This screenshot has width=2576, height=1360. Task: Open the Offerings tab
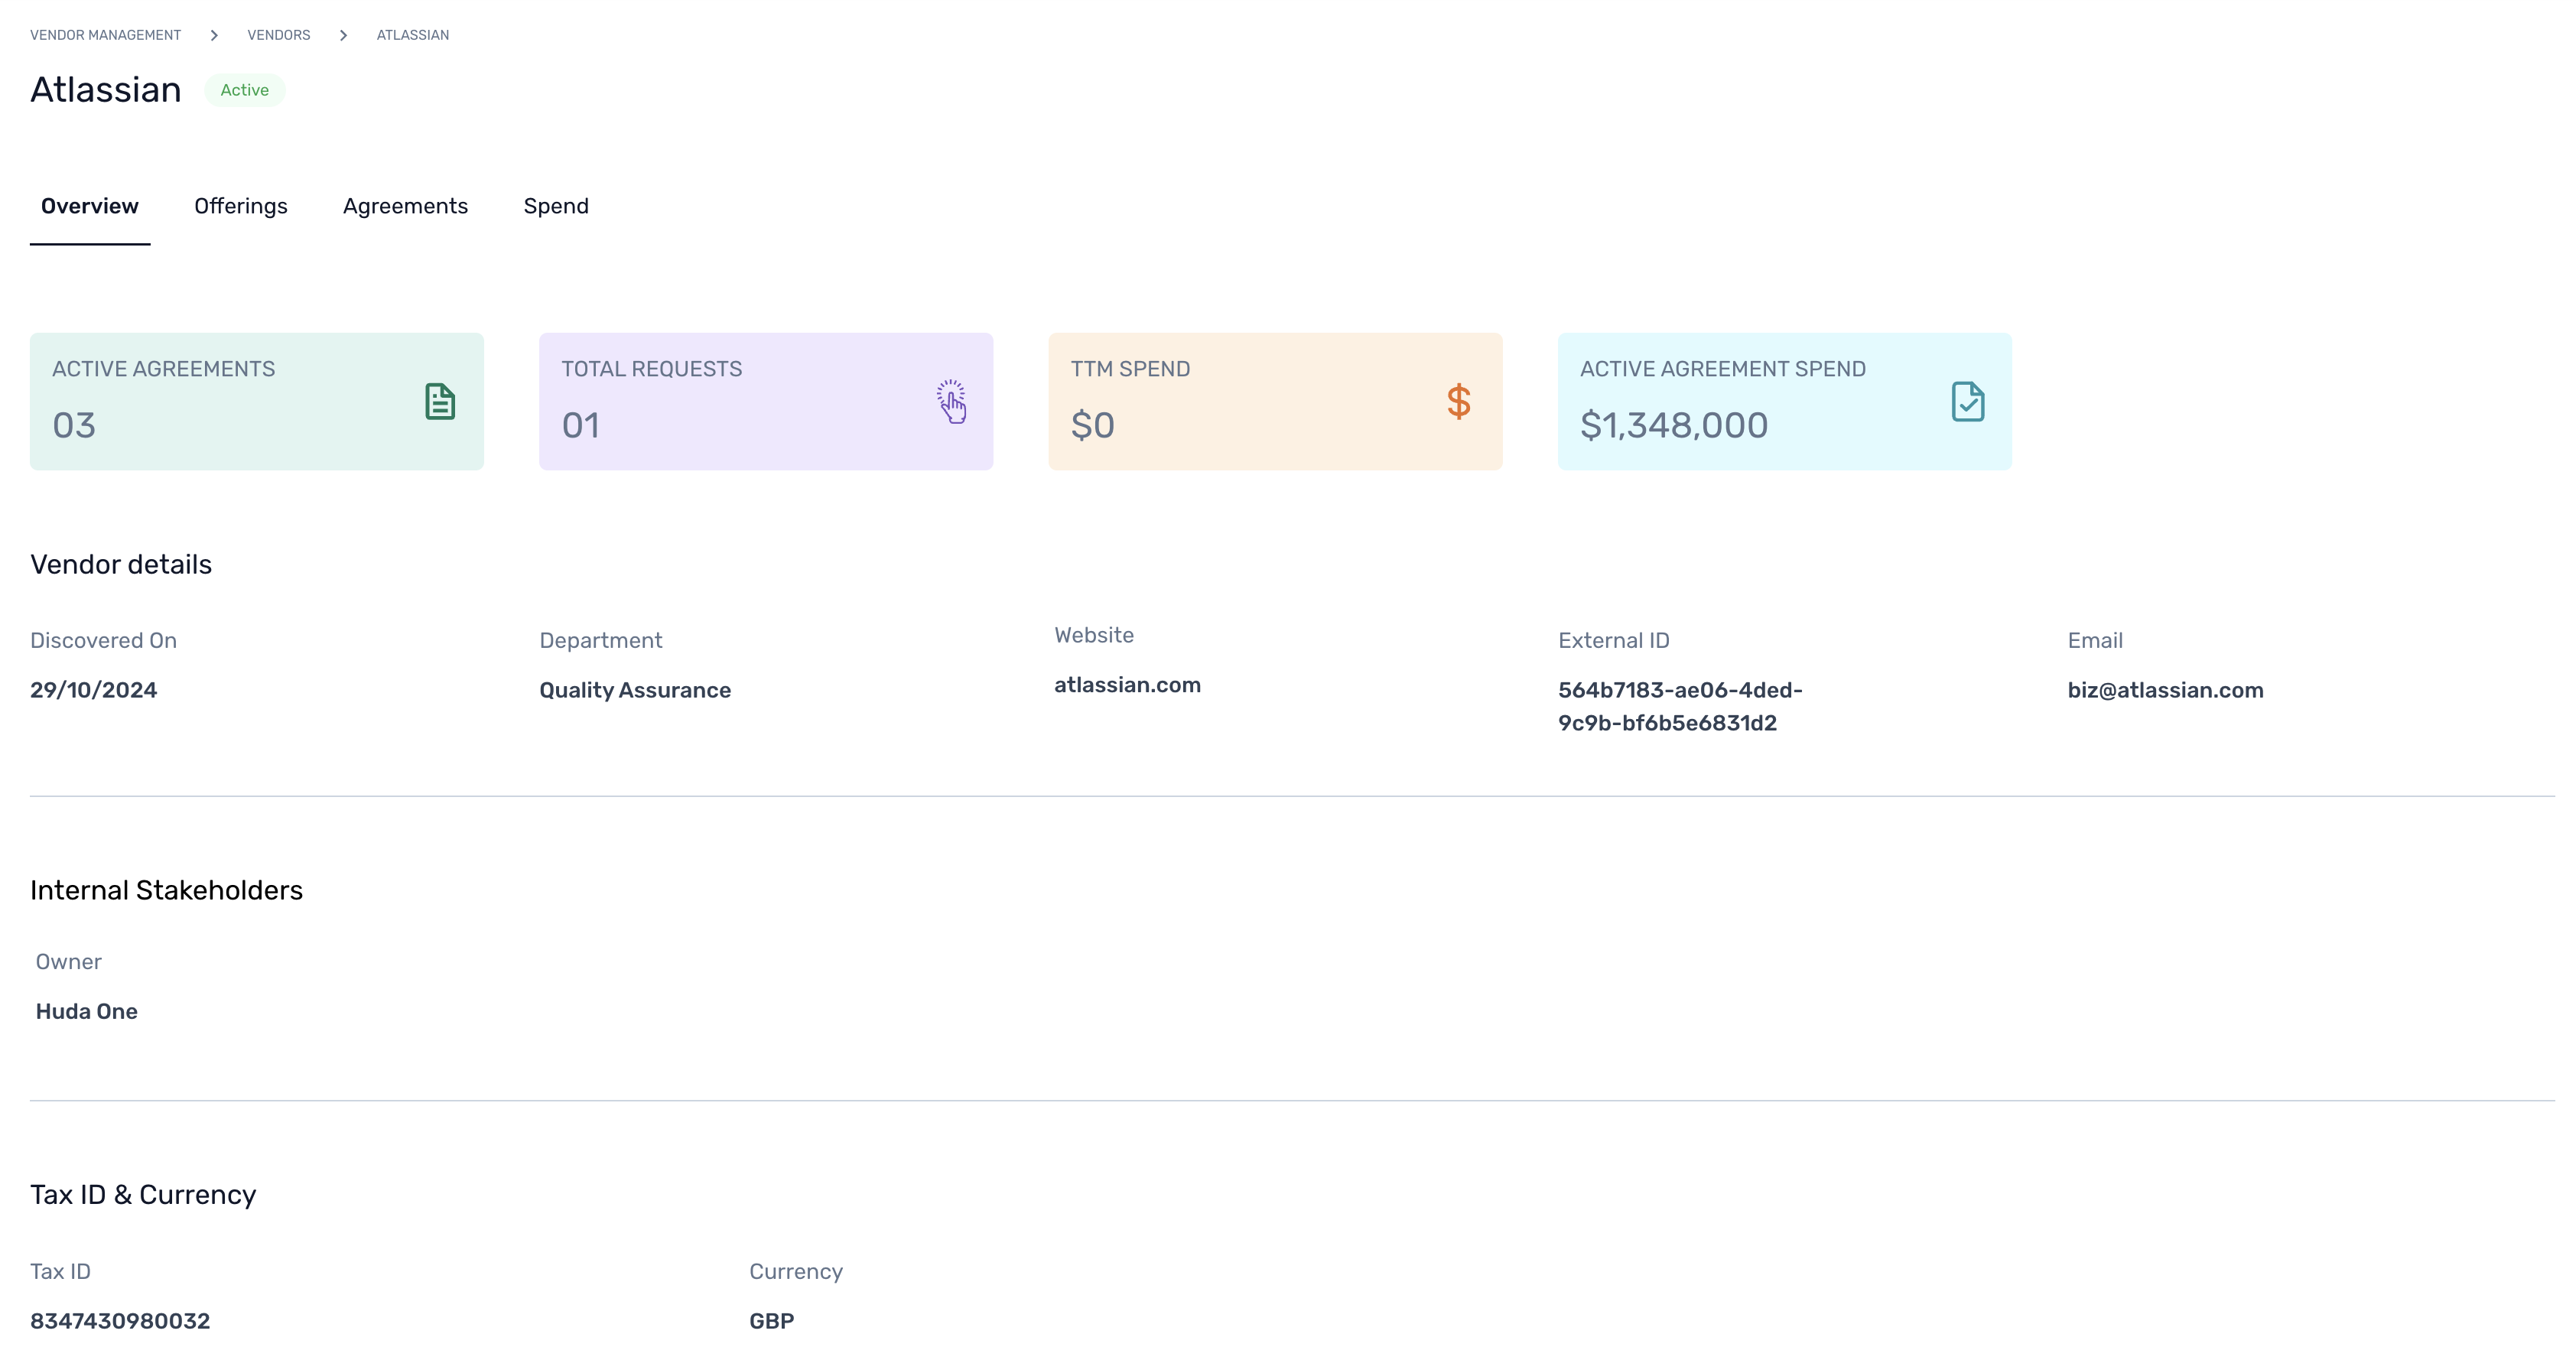pos(241,206)
